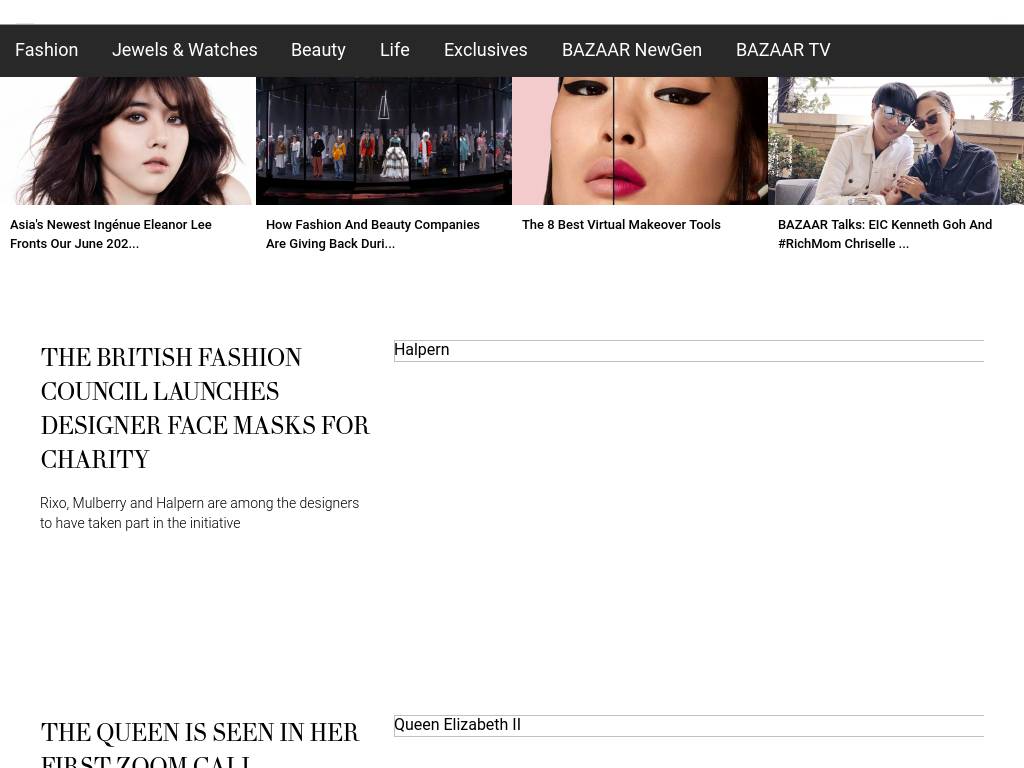1024x768 pixels.
Task: Open the Life category
Action: tap(394, 50)
